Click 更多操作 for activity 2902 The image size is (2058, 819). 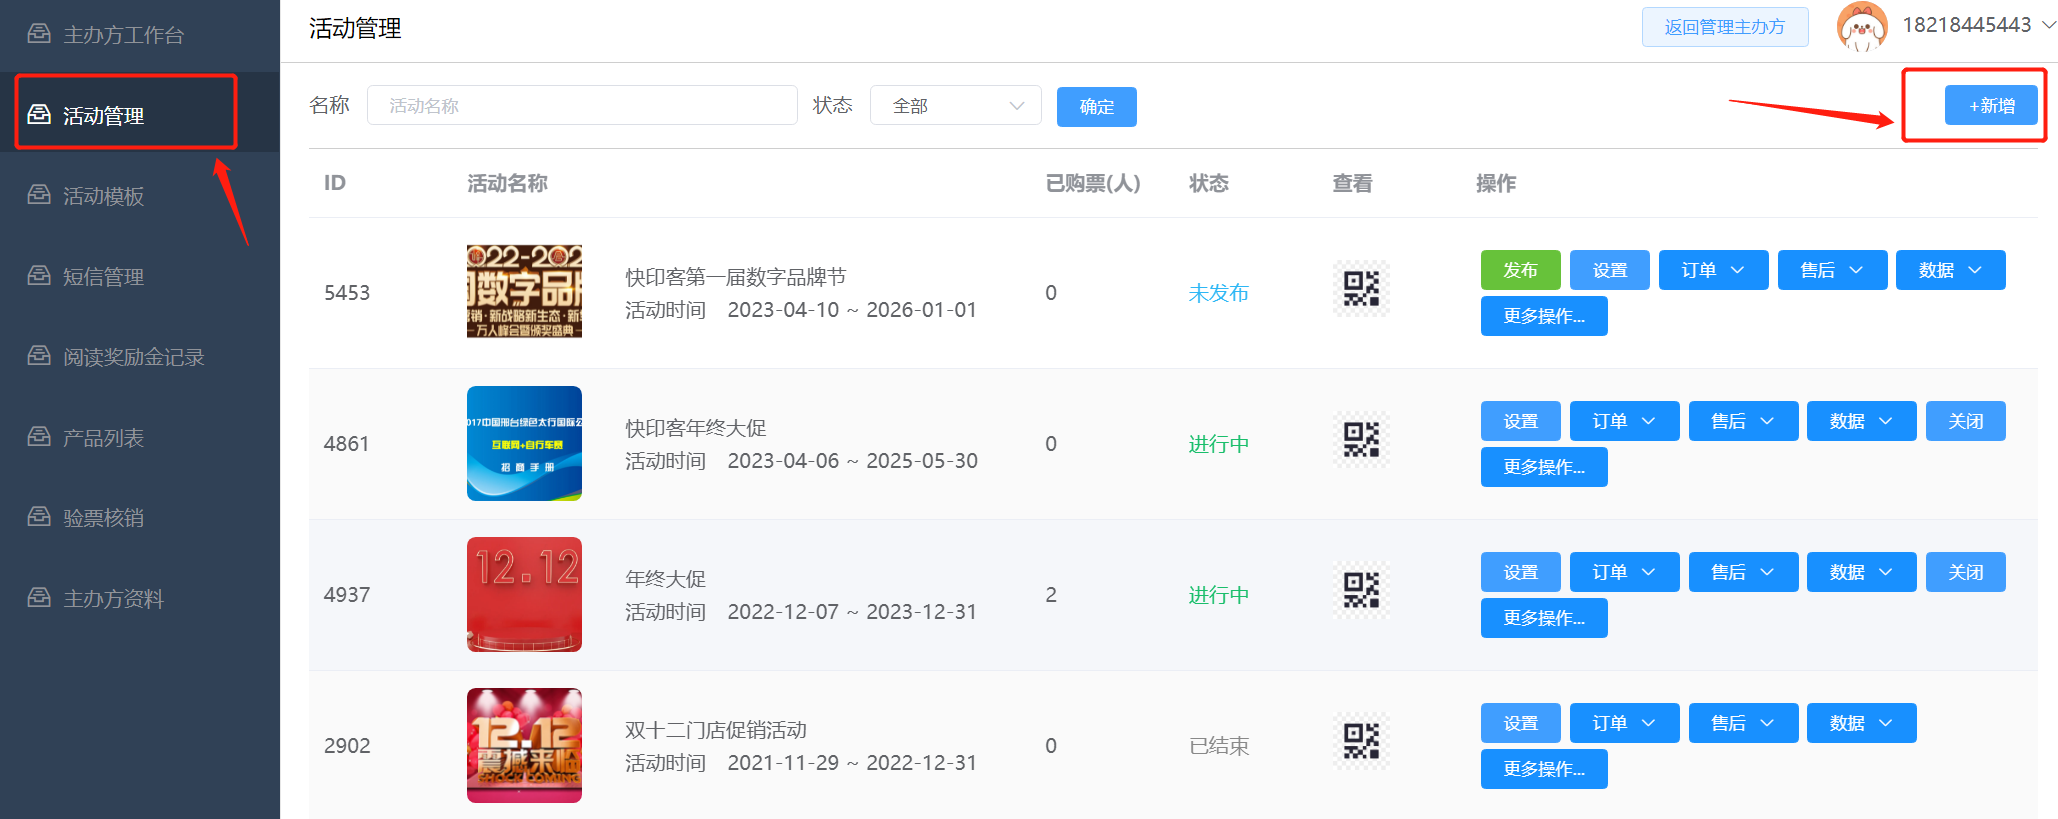tap(1543, 769)
